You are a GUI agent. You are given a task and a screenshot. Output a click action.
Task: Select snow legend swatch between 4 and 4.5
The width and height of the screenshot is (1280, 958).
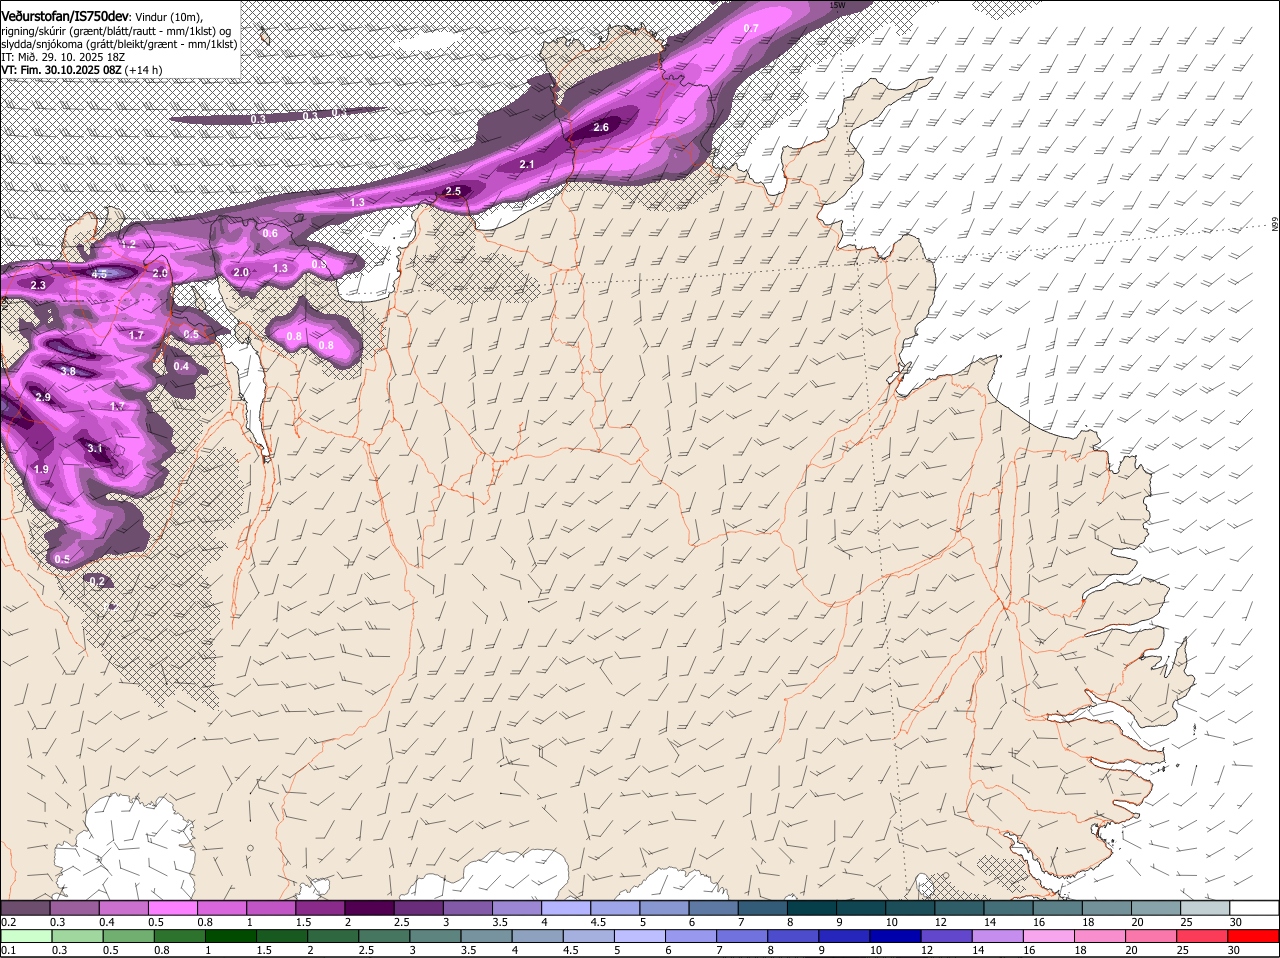(566, 907)
